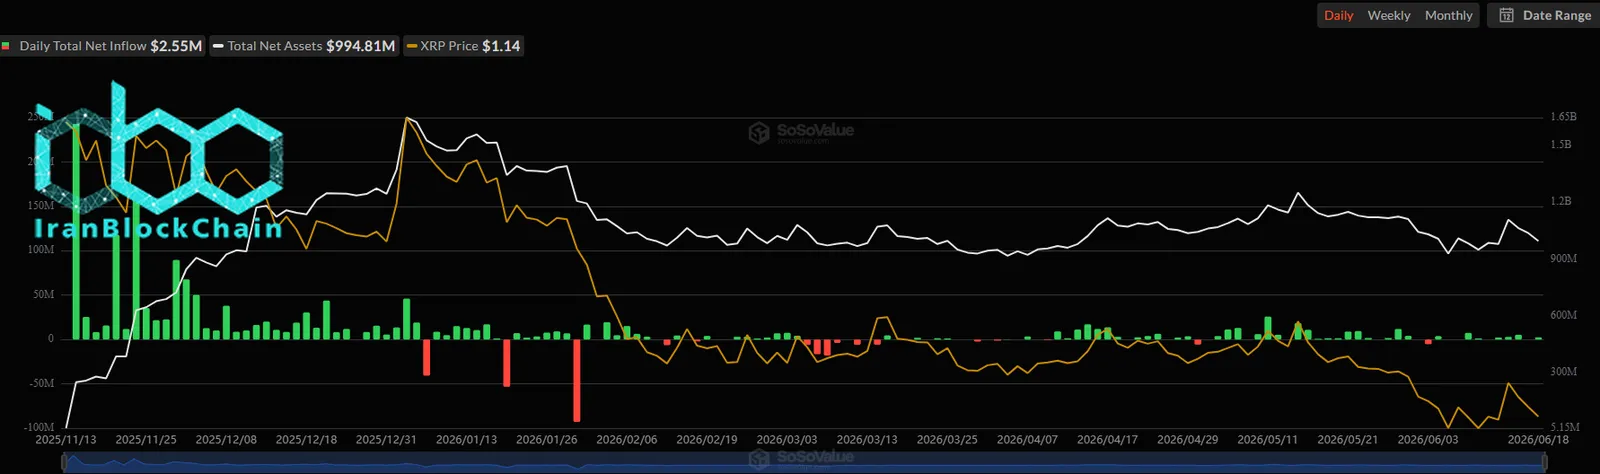Click the 2026/04/29 date axis label
The width and height of the screenshot is (1600, 474).
pyautogui.click(x=1187, y=440)
